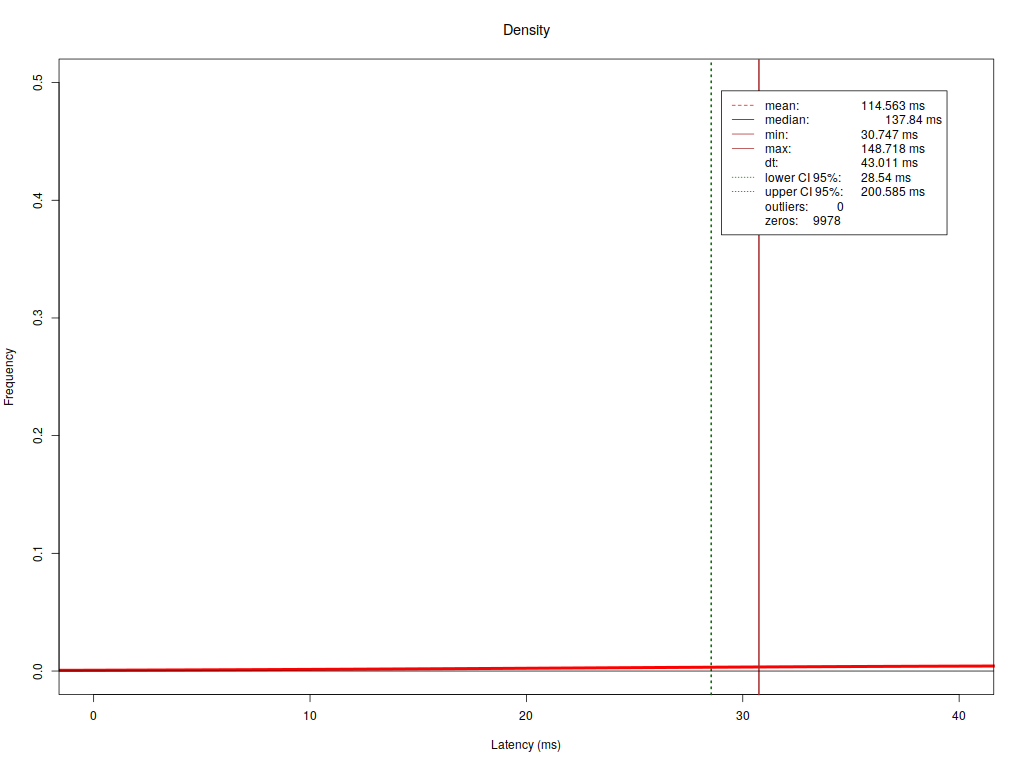Click the x-axis tick label "20"
The height and width of the screenshot is (768, 1024).
(526, 716)
